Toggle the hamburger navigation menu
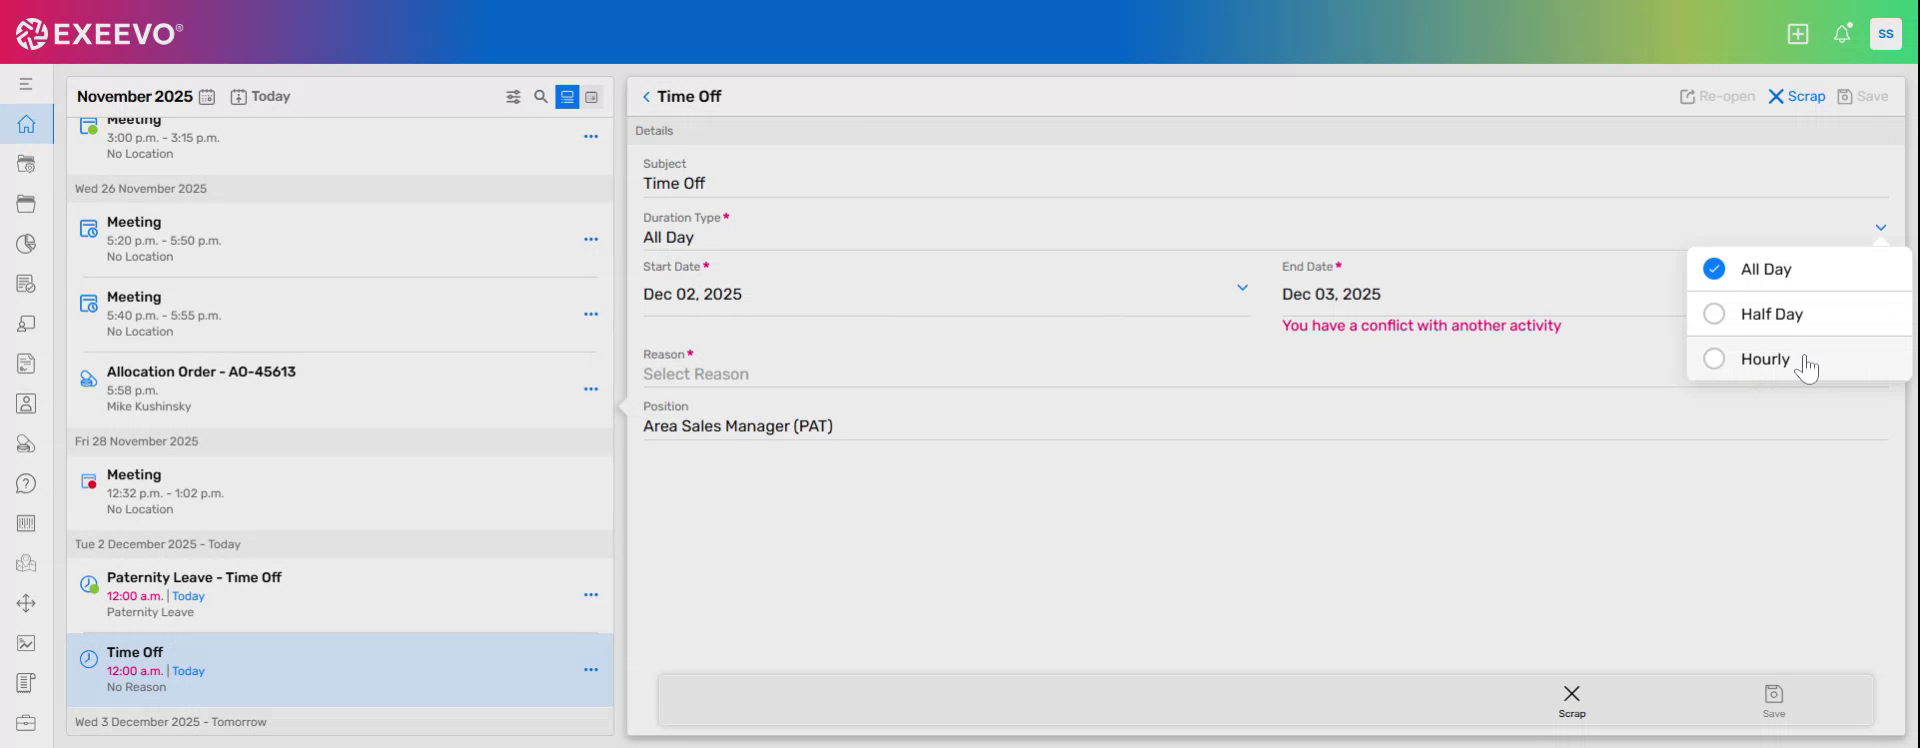1920x748 pixels. pyautogui.click(x=26, y=84)
